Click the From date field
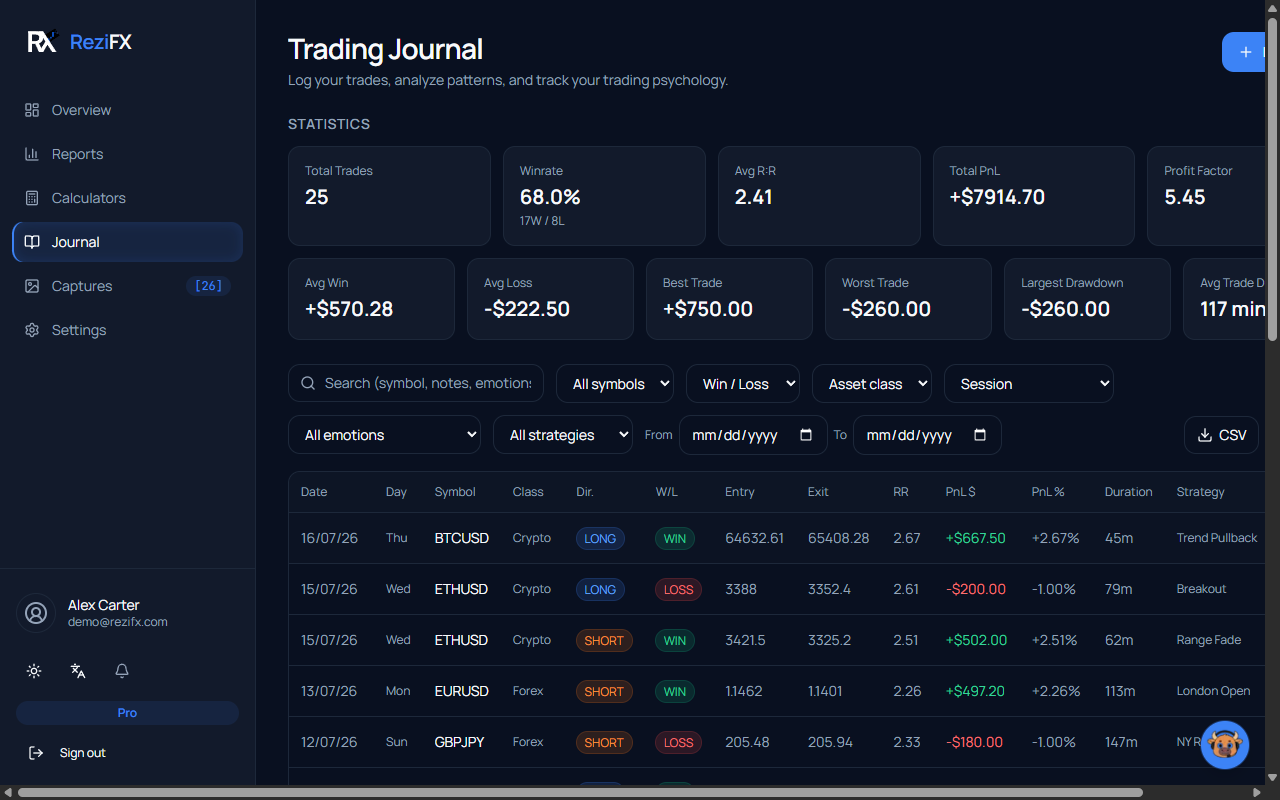Image resolution: width=1280 pixels, height=800 pixels. [753, 435]
